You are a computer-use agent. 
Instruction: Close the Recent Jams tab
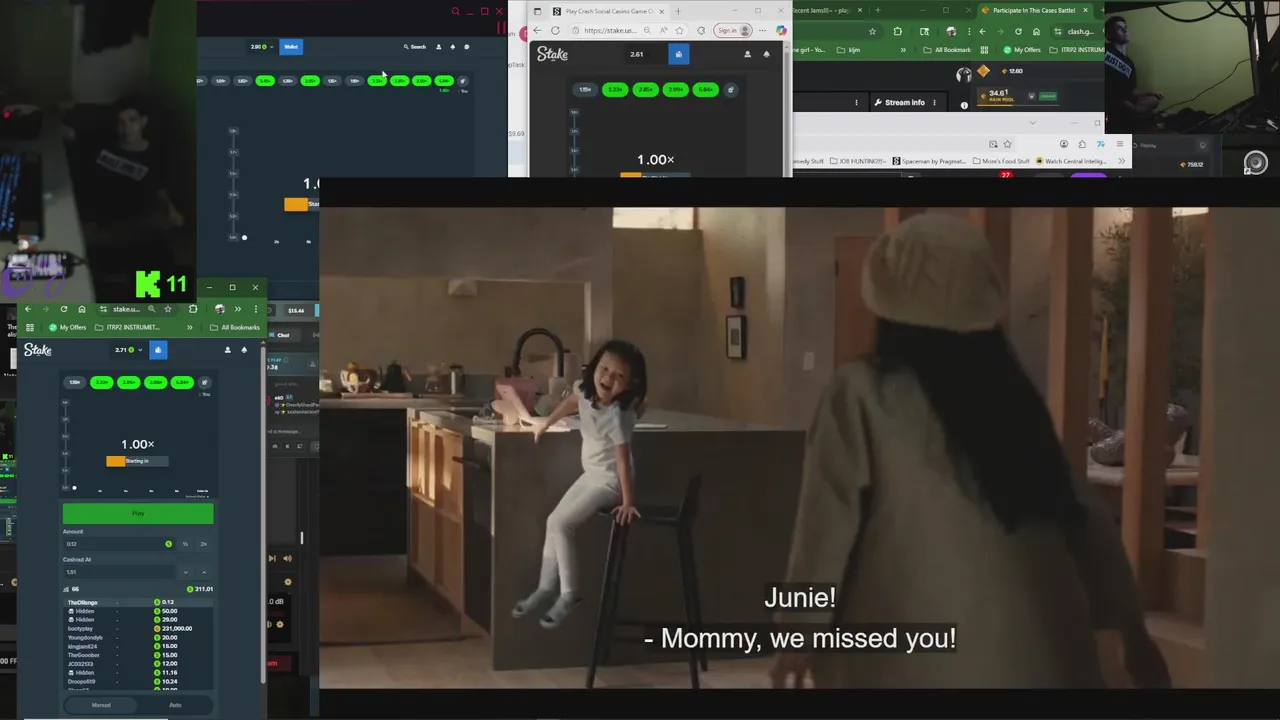tap(860, 10)
